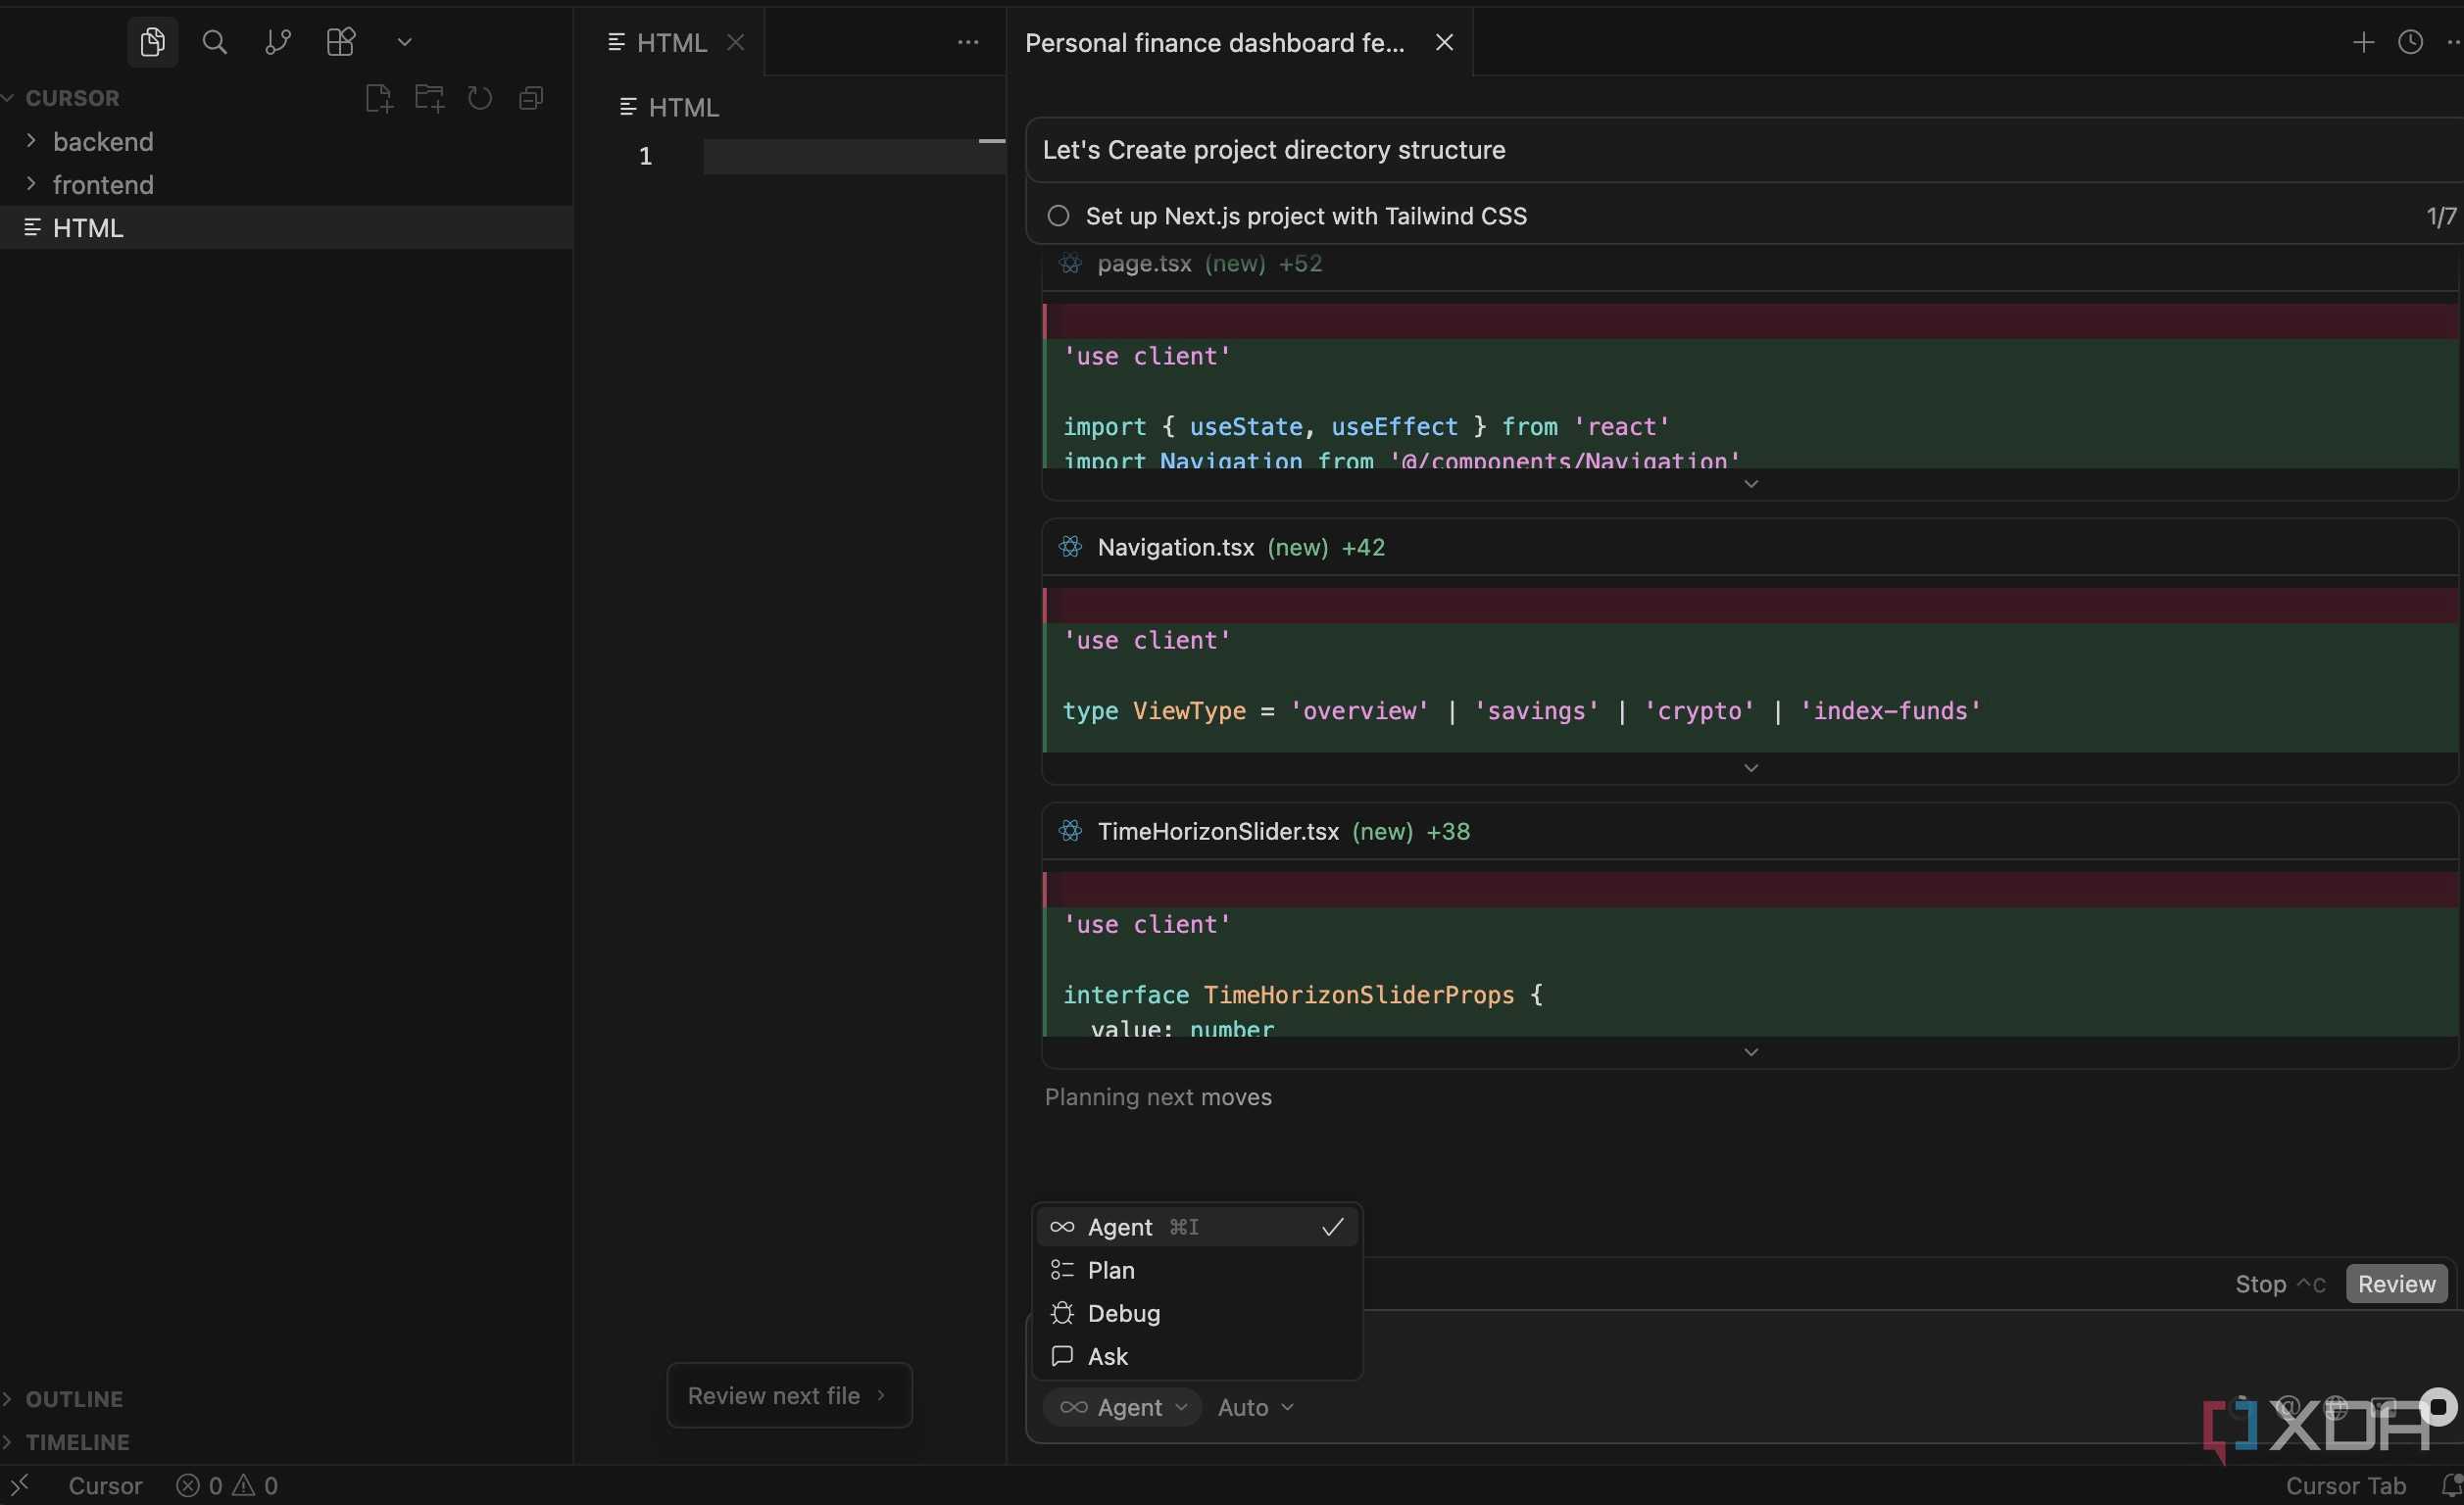The height and width of the screenshot is (1505, 2464).
Task: Open the activity bar overflow chevron
Action: tap(404, 42)
